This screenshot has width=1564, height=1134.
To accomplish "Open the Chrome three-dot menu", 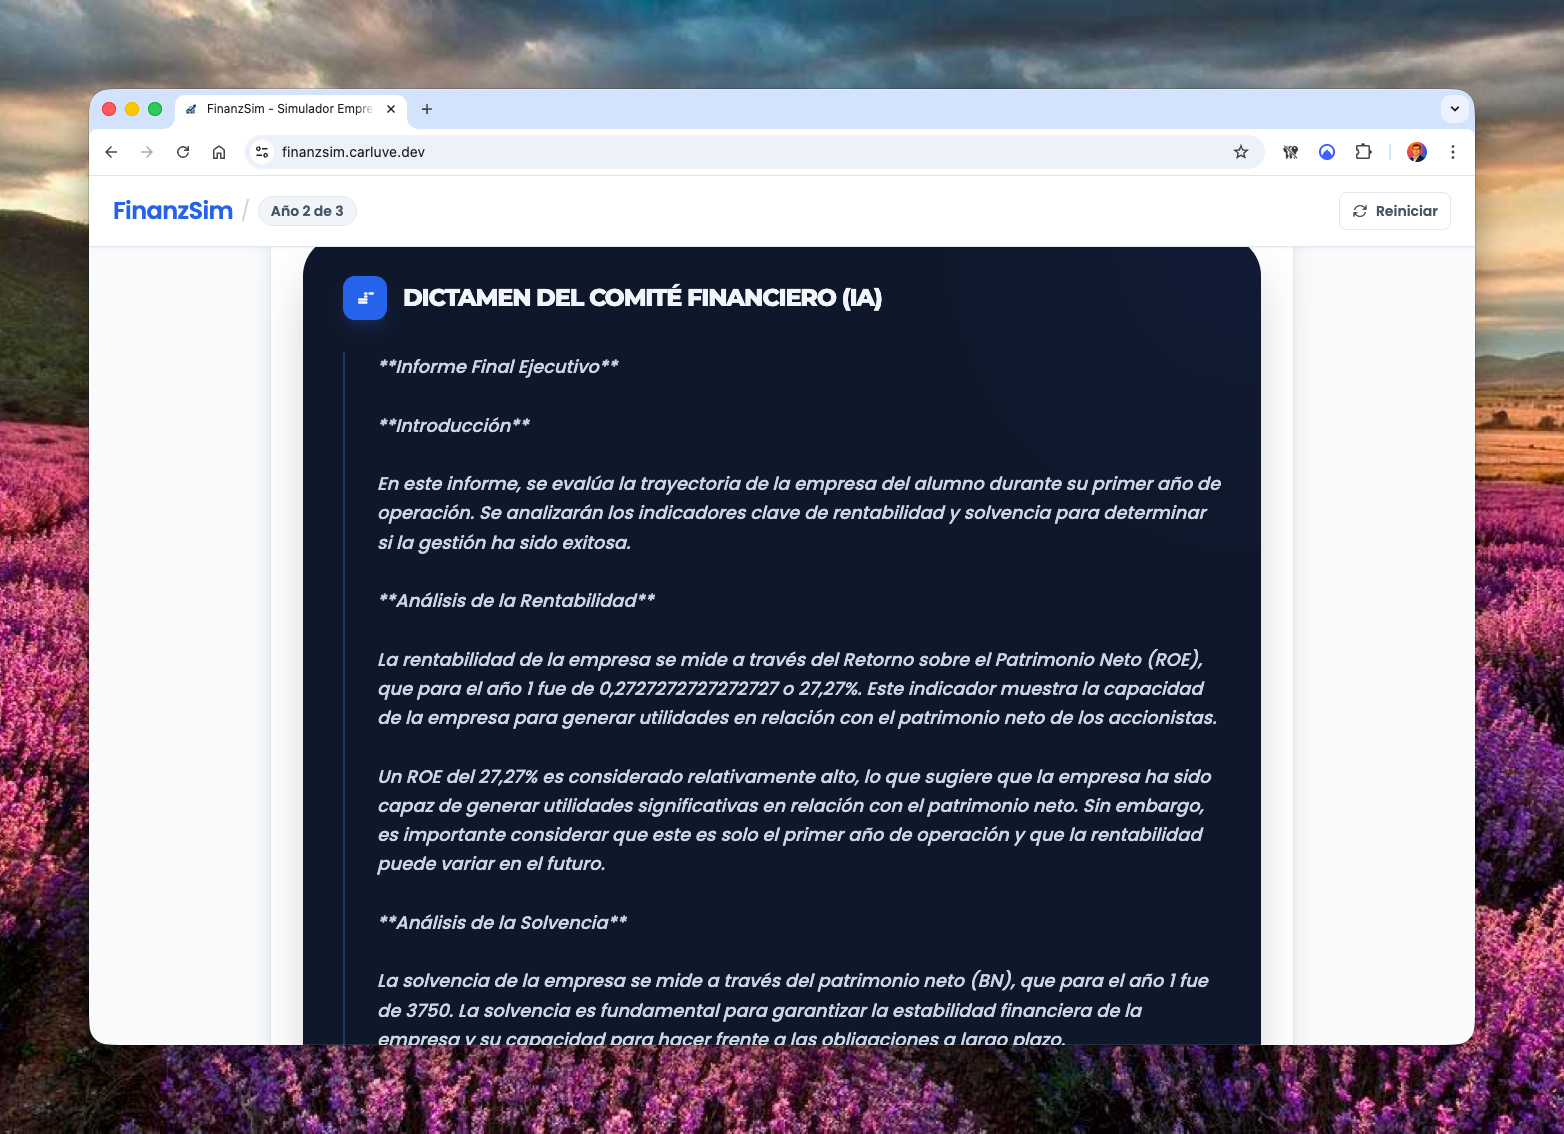I will click(1453, 152).
